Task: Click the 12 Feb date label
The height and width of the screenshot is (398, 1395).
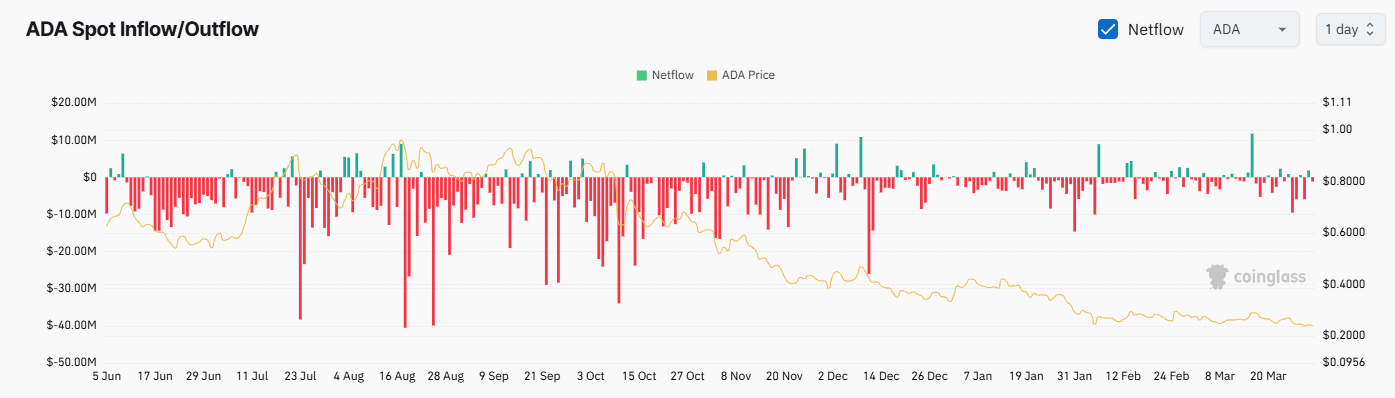Action: [1123, 377]
